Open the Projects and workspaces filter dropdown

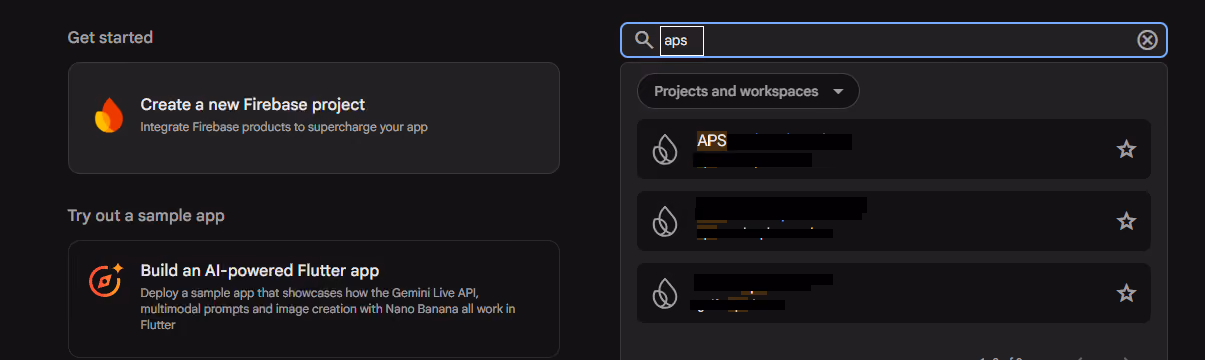pos(748,91)
